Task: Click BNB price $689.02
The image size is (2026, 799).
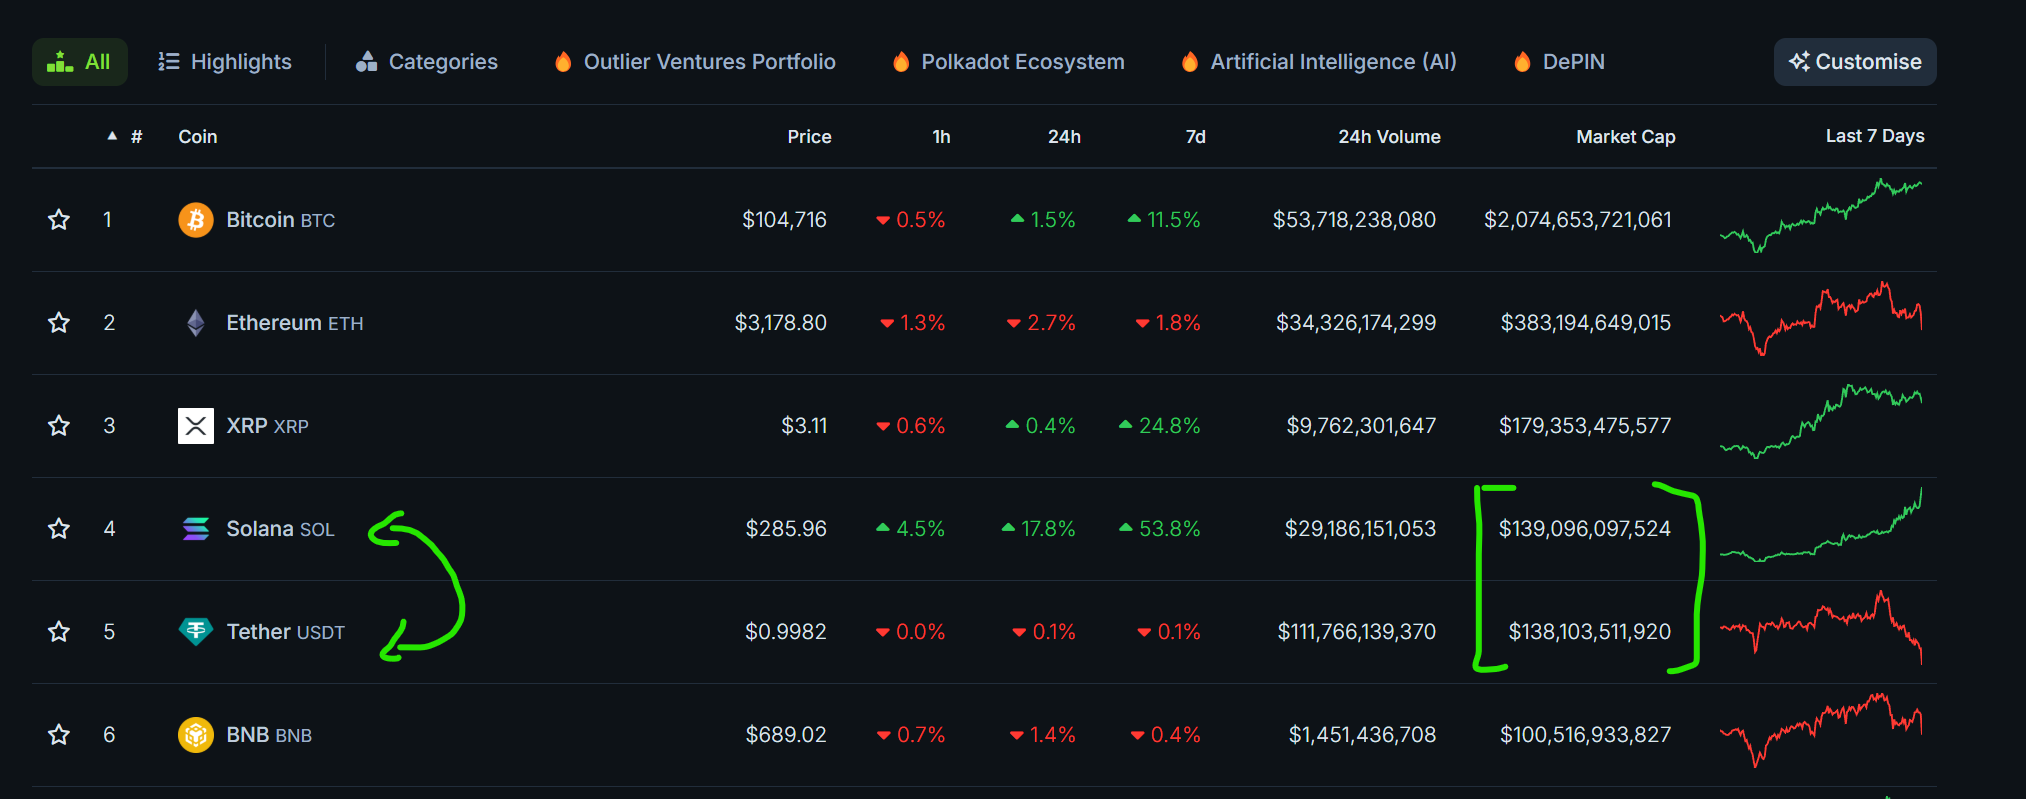Action: coord(786,735)
